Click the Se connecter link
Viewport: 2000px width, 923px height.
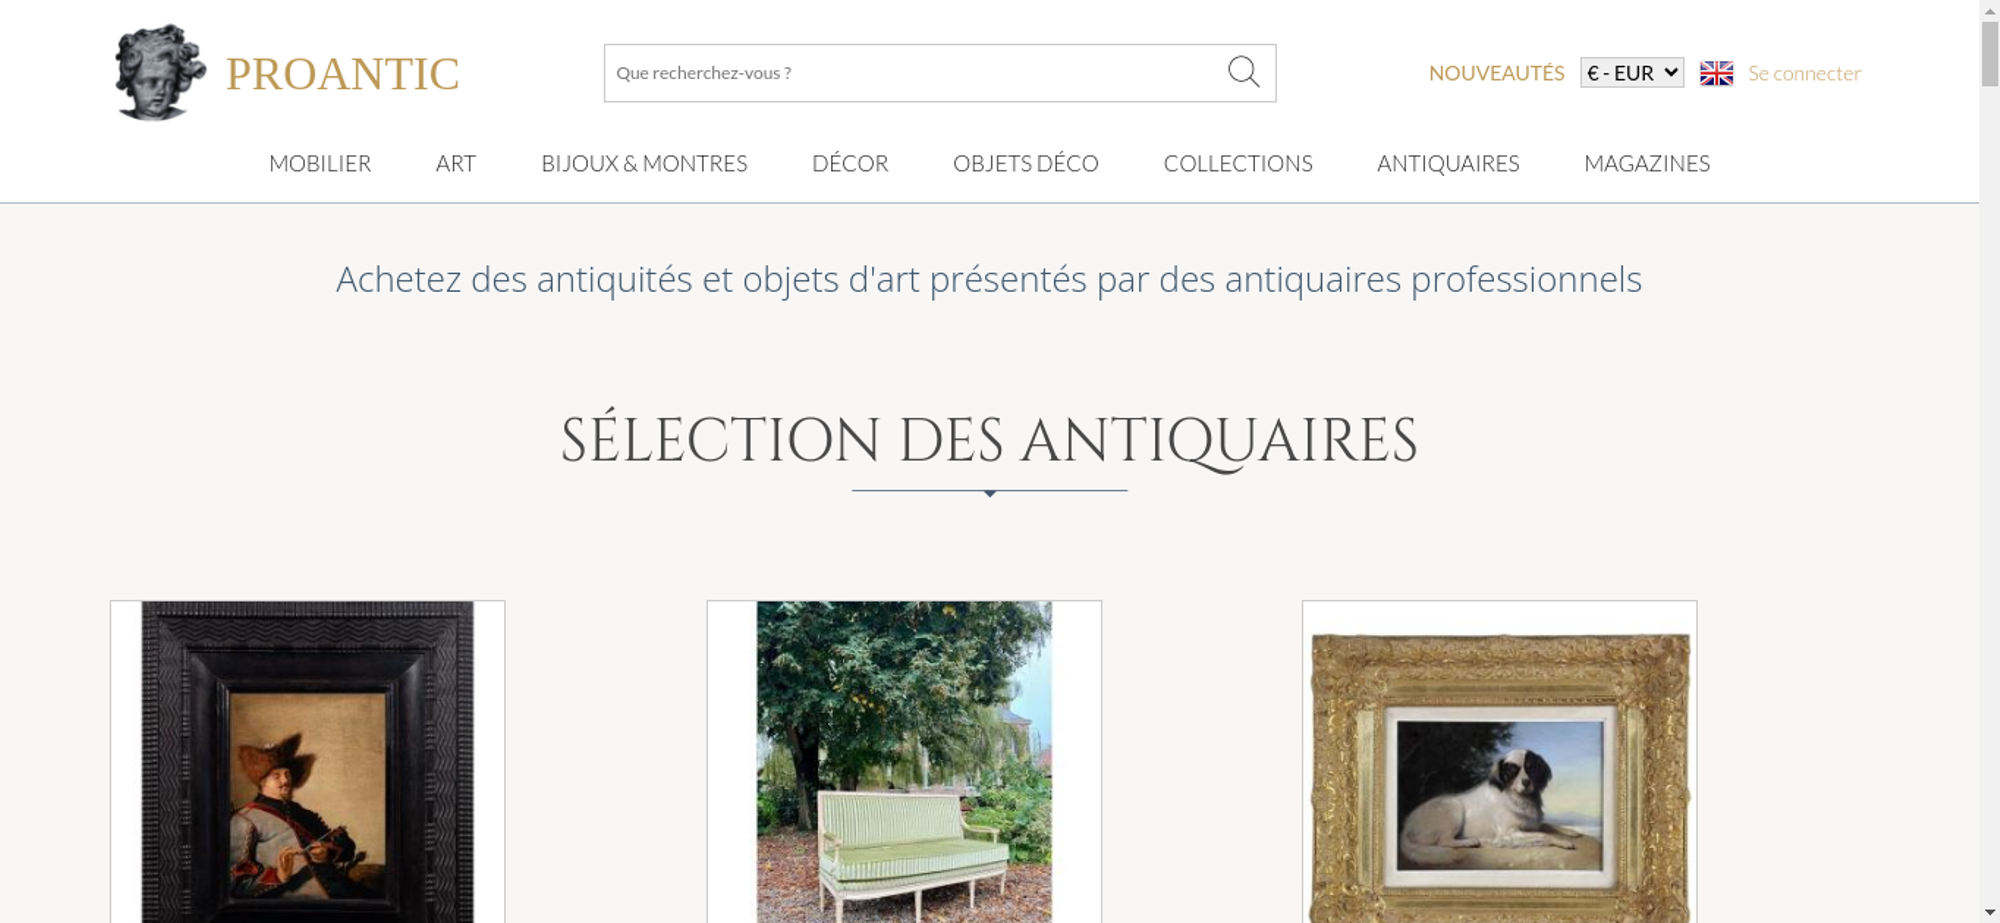[1804, 73]
